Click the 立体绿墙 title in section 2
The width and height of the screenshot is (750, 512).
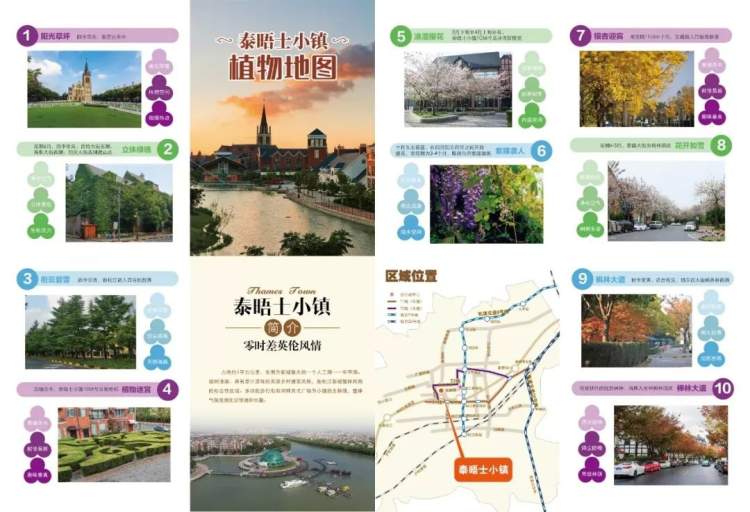tap(136, 150)
